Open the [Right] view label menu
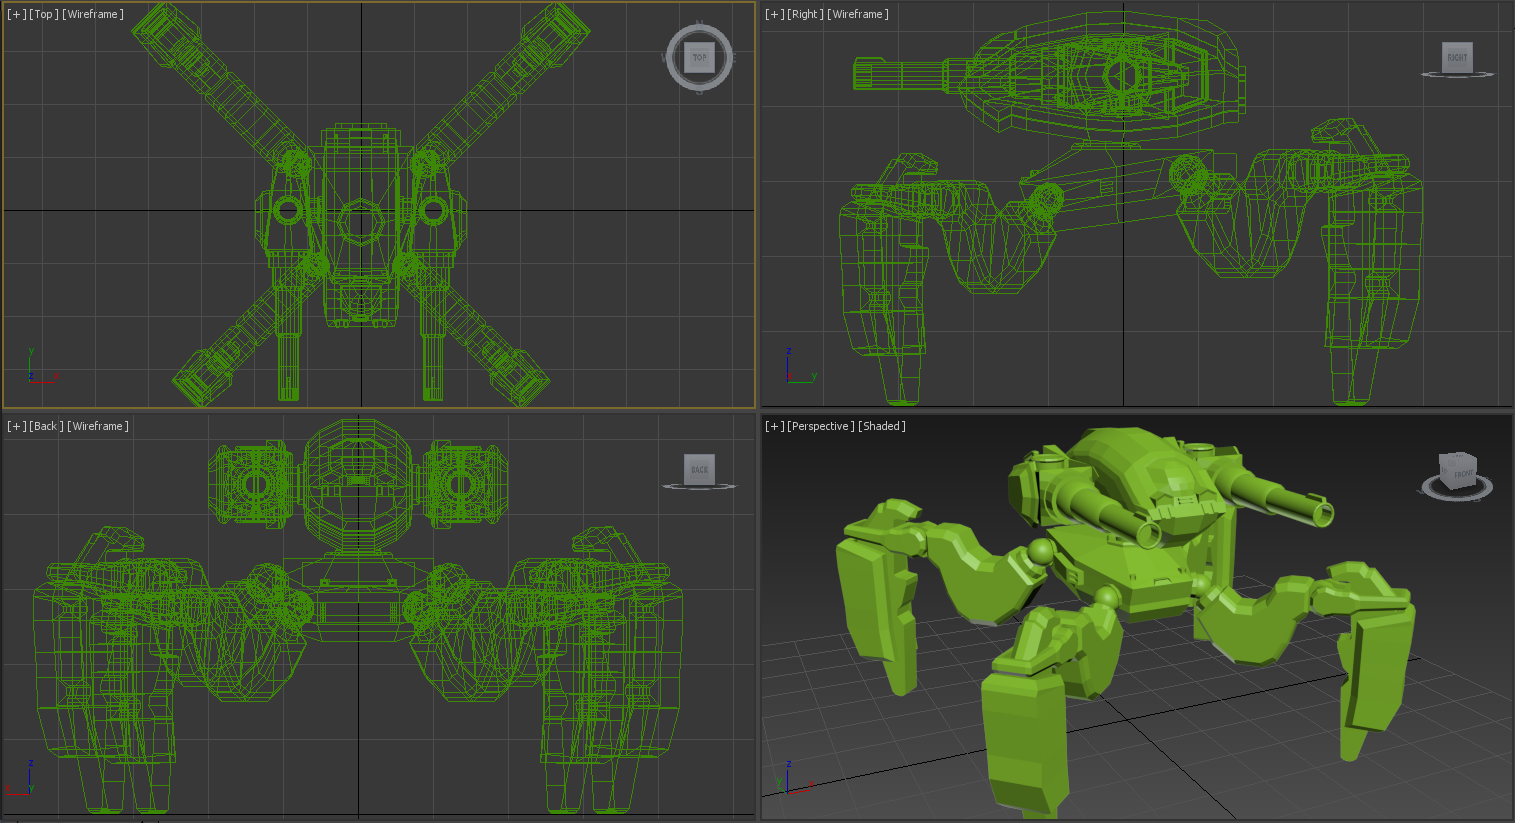Viewport: 1515px width, 823px height. pos(805,14)
